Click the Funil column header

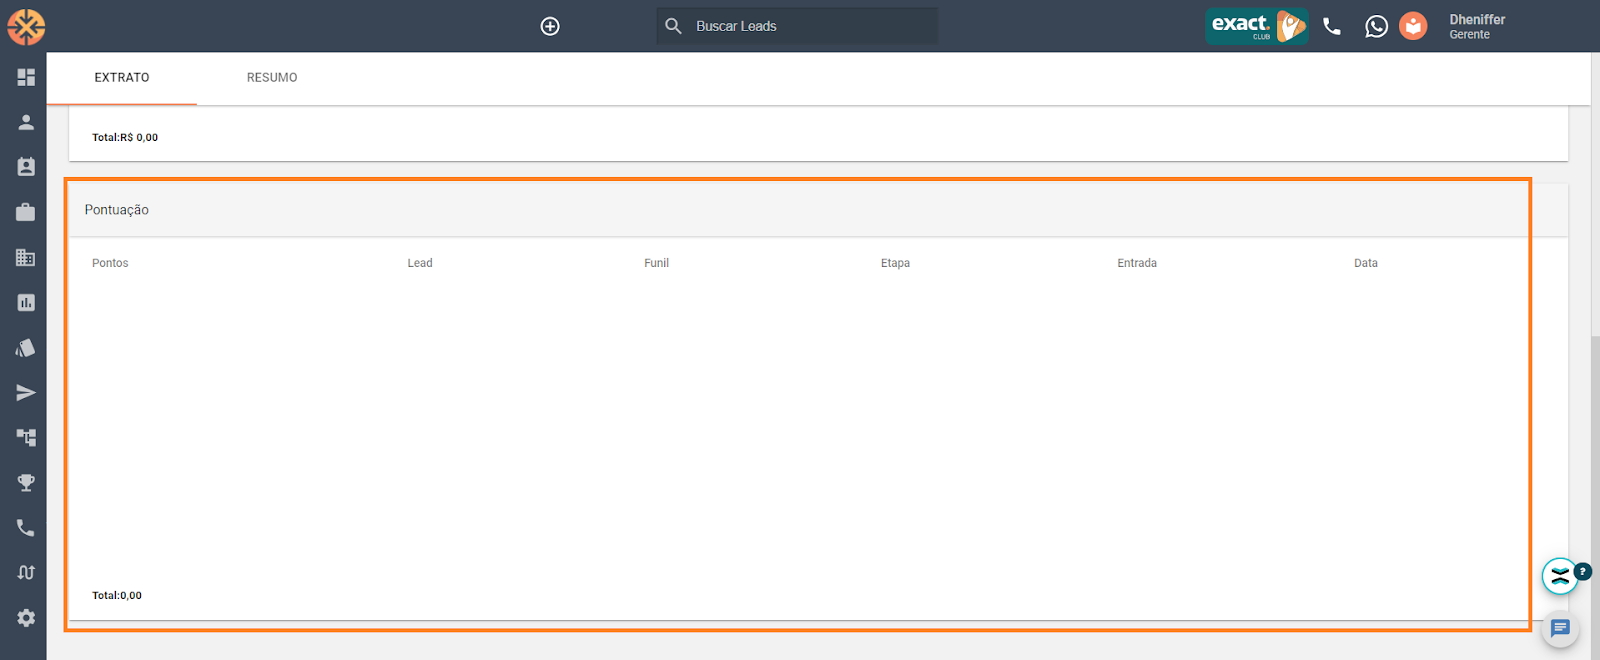coord(656,263)
